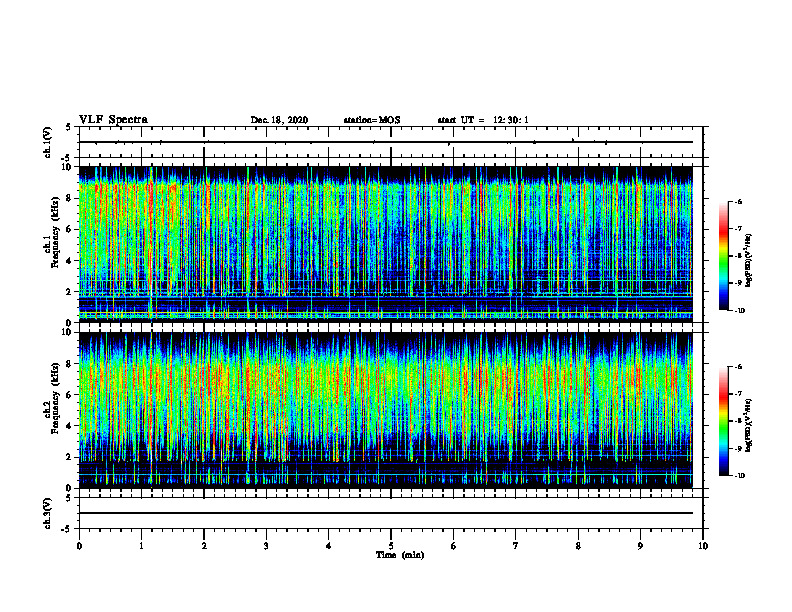Click the "-7" value on ch.2 color bar
Viewport: 792px width, 612px height.
click(739, 394)
